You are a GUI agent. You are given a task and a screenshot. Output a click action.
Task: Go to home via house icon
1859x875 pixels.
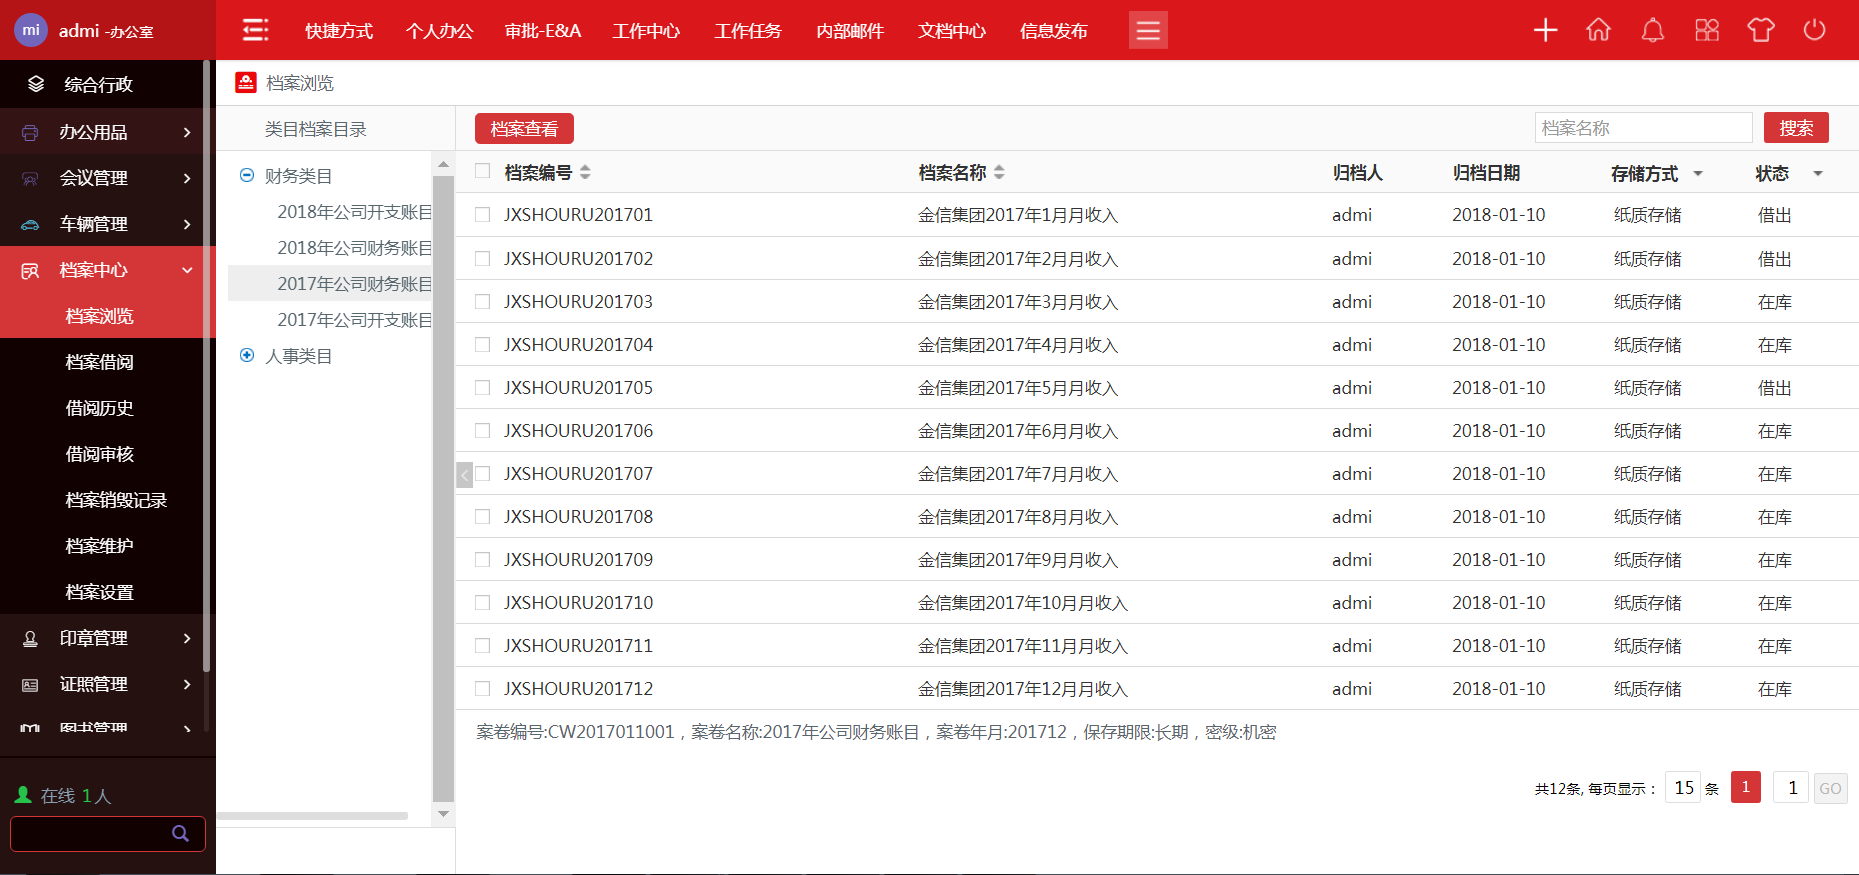click(1598, 30)
